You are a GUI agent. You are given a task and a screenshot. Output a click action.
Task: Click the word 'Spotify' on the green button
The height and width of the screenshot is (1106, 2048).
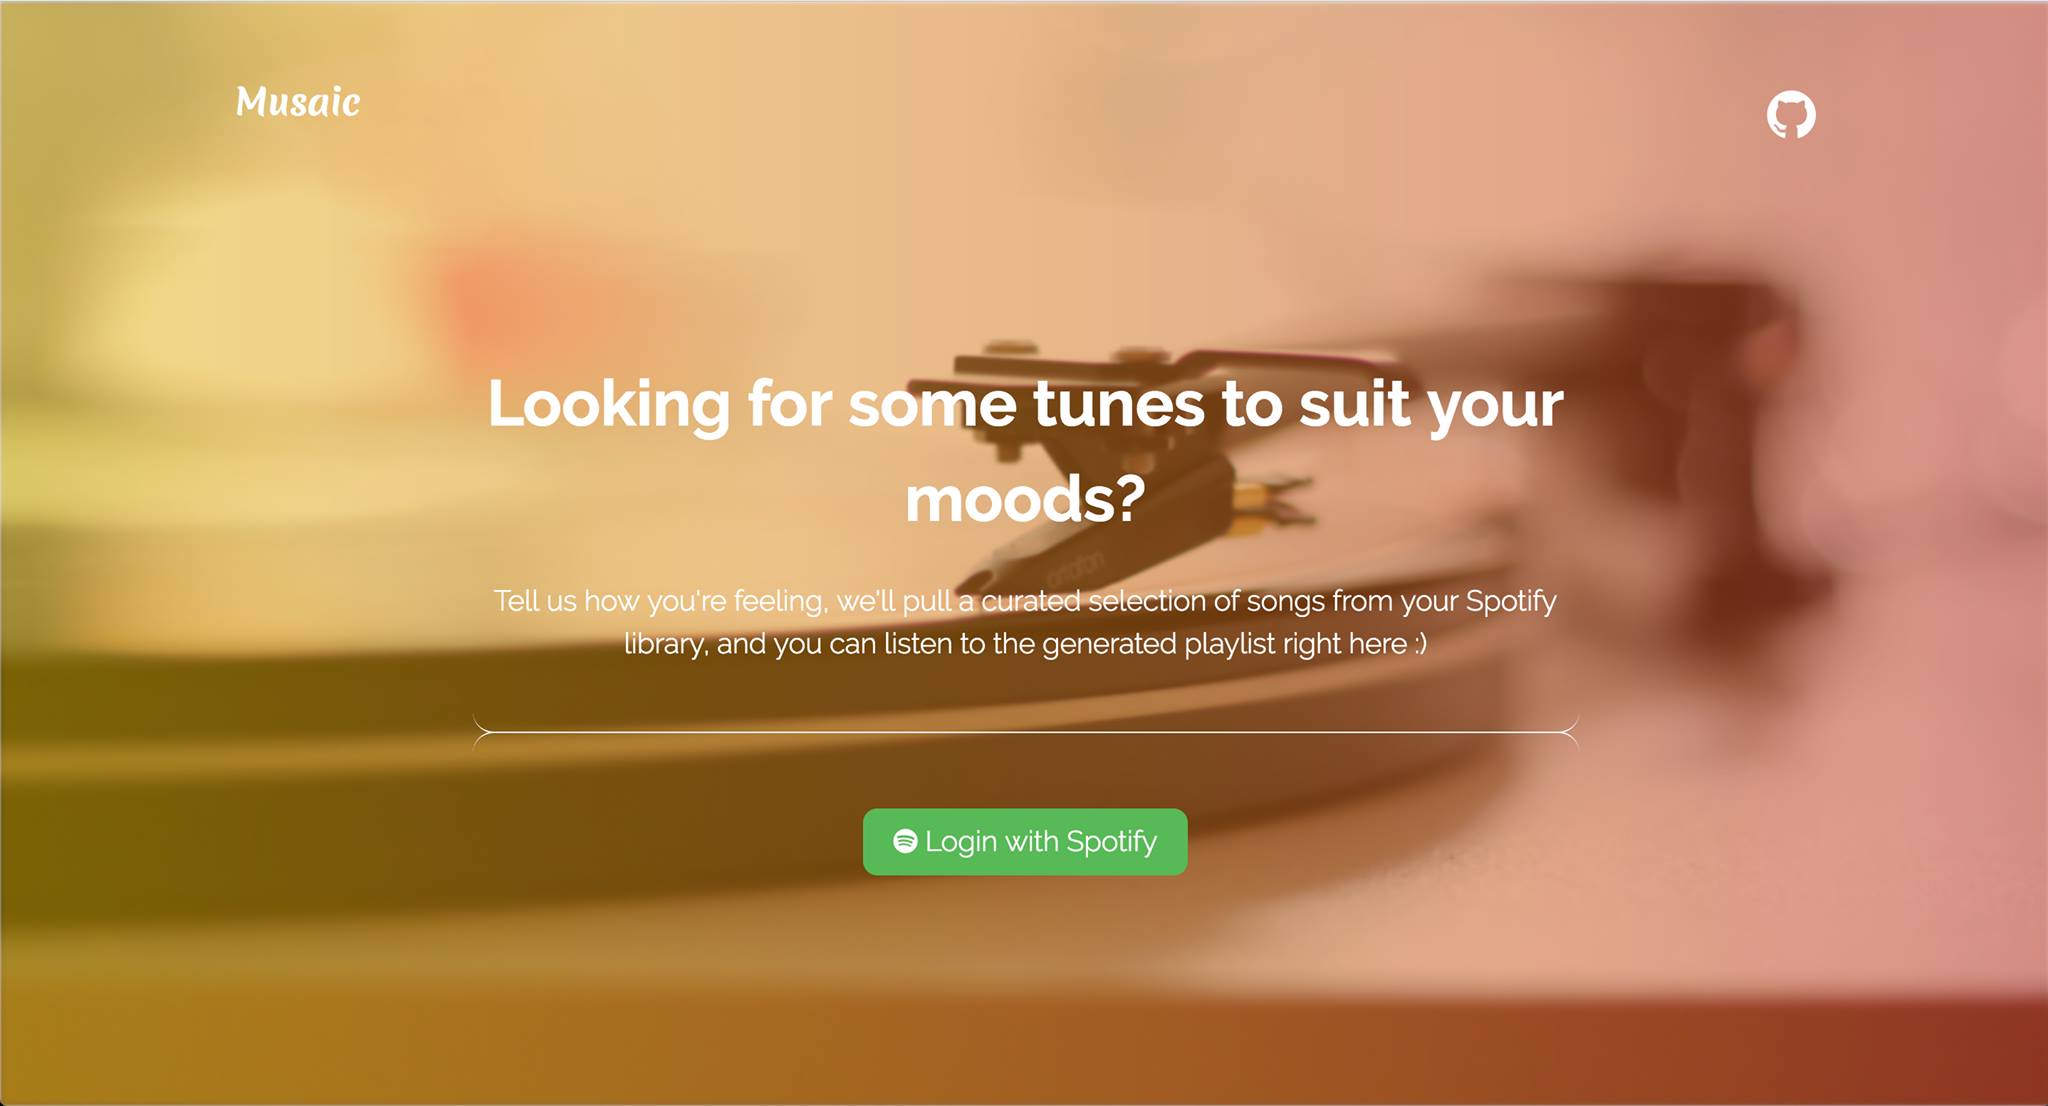1111,843
